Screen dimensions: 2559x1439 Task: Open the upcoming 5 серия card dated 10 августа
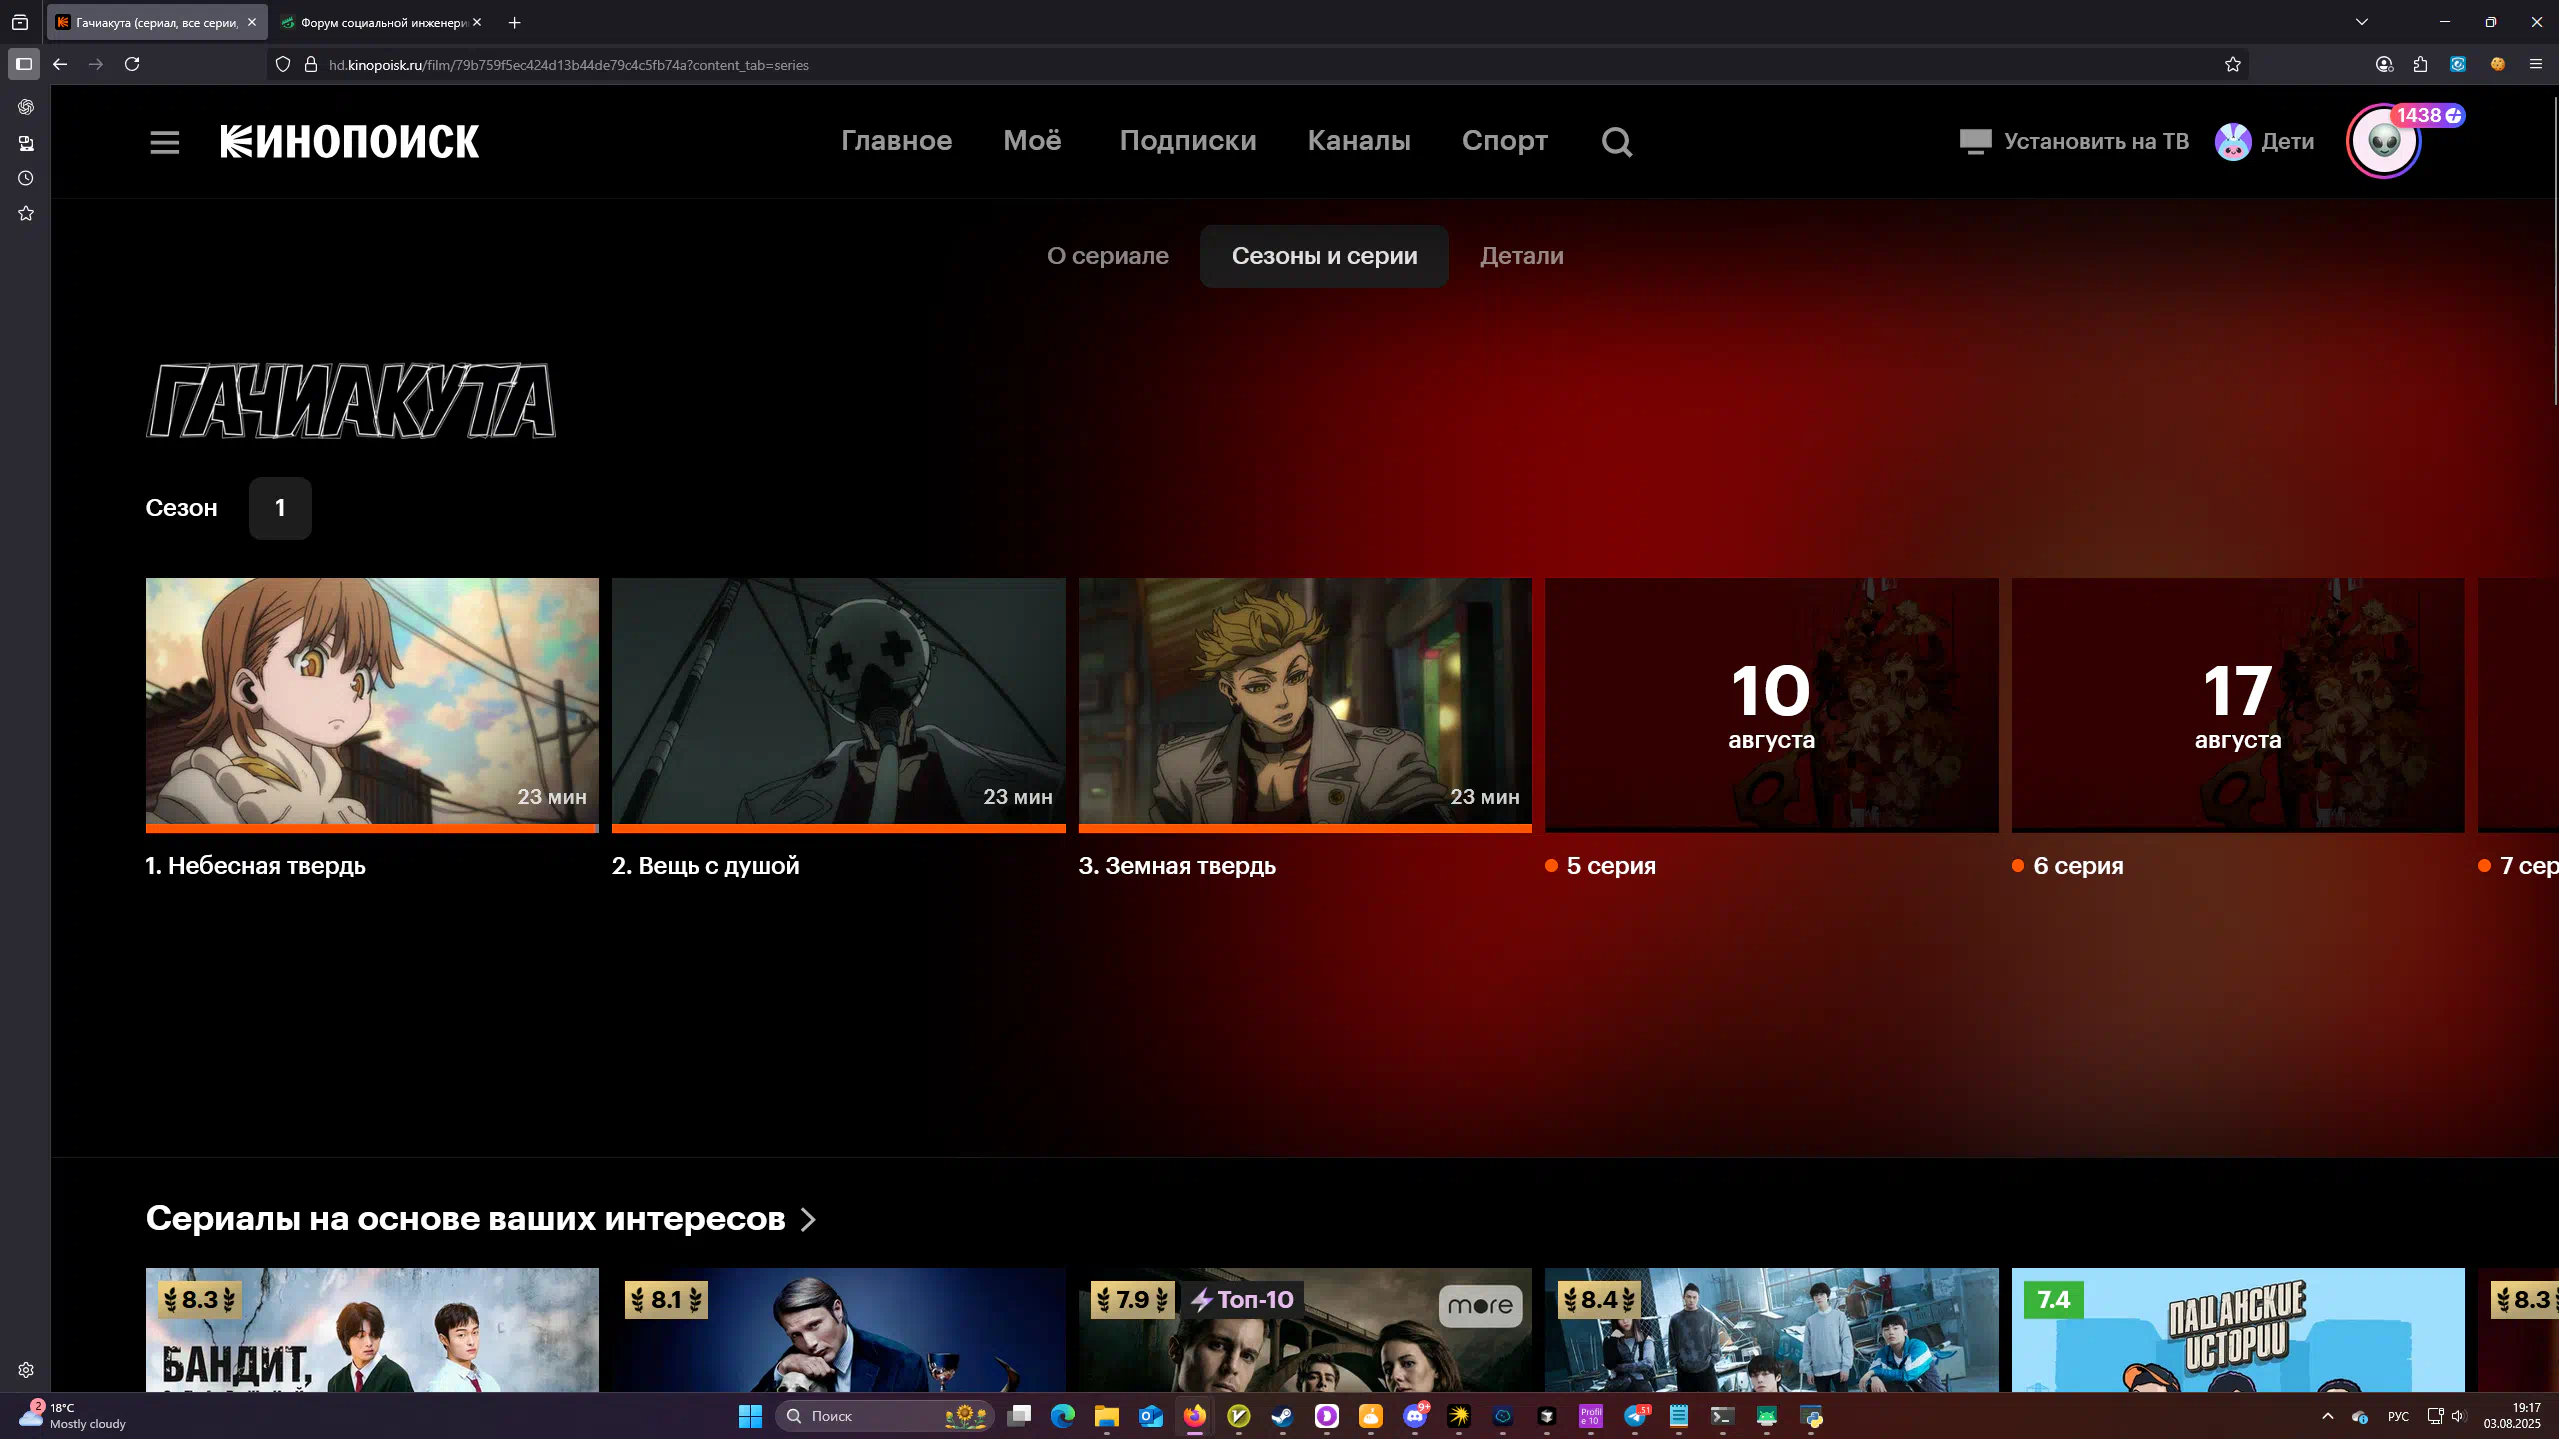pyautogui.click(x=1771, y=705)
